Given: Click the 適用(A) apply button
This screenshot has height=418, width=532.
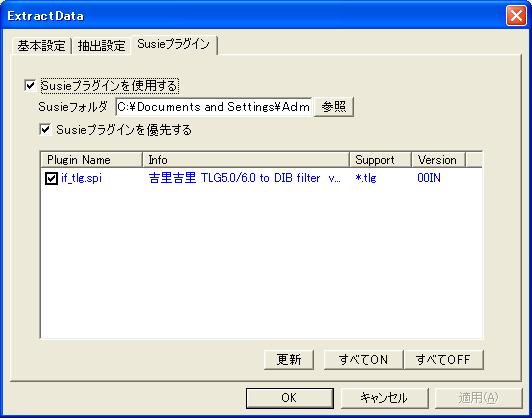Looking at the screenshot, I should (x=478, y=398).
